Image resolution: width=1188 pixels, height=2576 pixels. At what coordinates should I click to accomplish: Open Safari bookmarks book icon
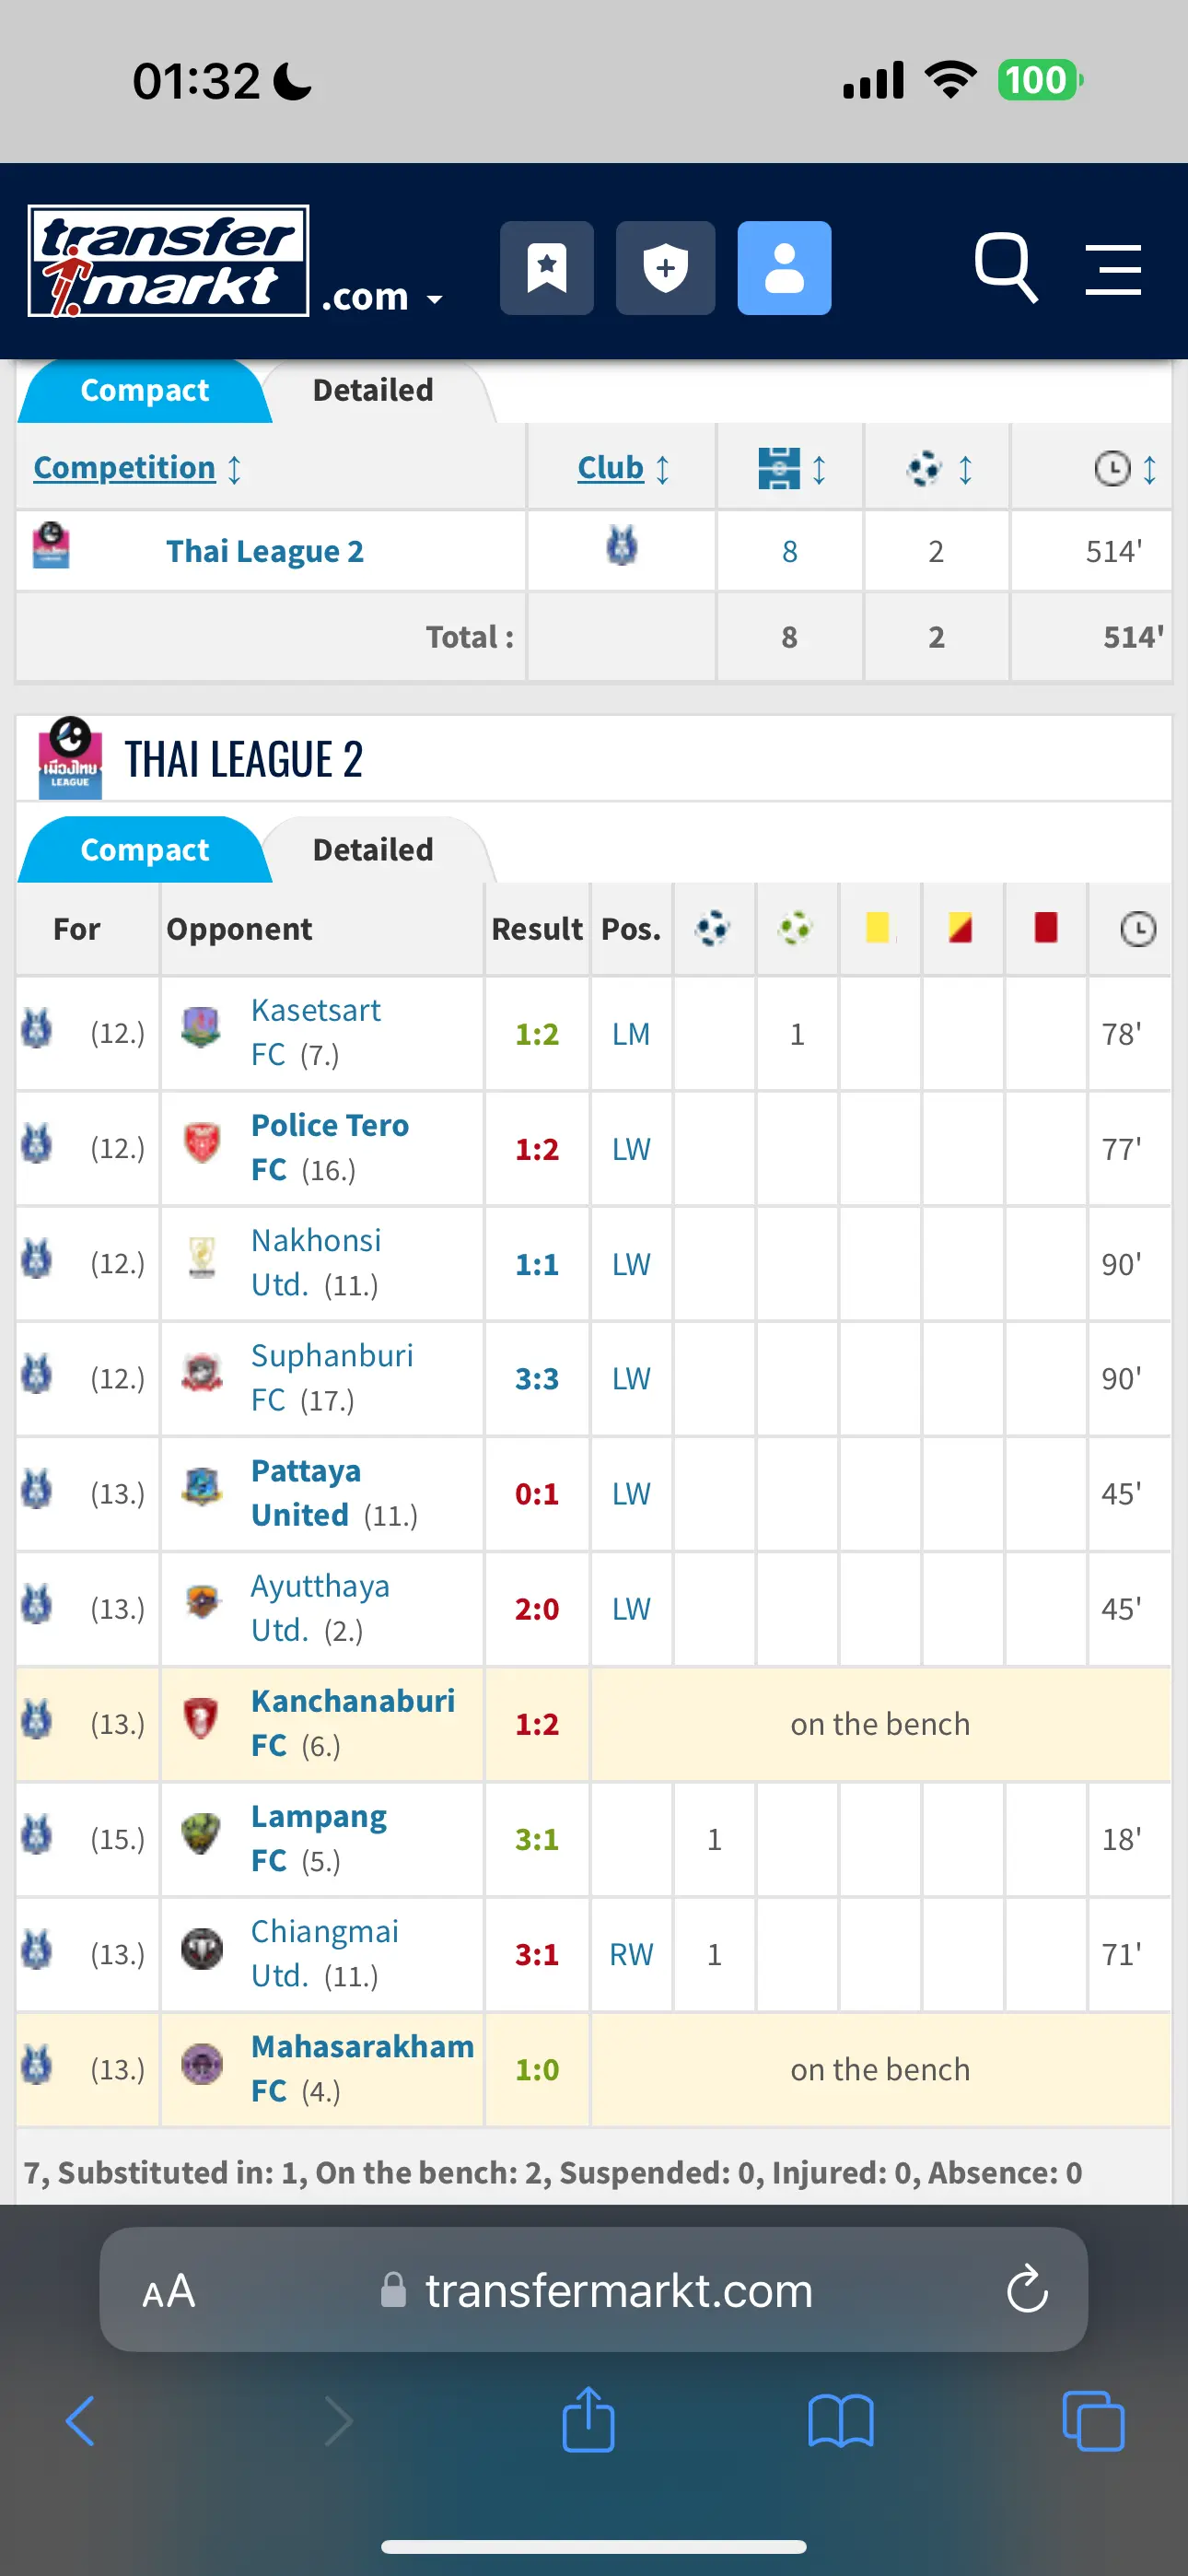click(x=840, y=2421)
